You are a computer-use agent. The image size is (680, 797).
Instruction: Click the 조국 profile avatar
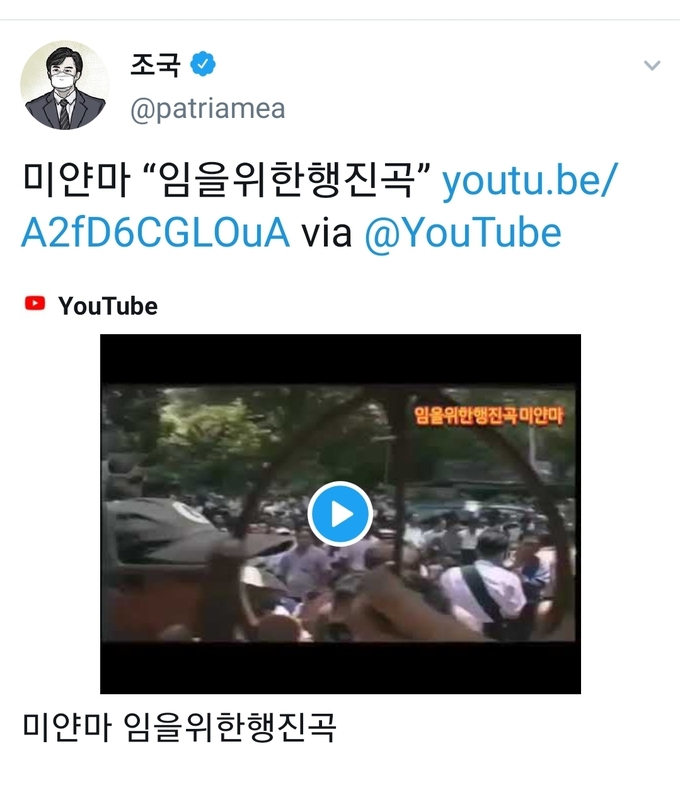click(x=65, y=85)
